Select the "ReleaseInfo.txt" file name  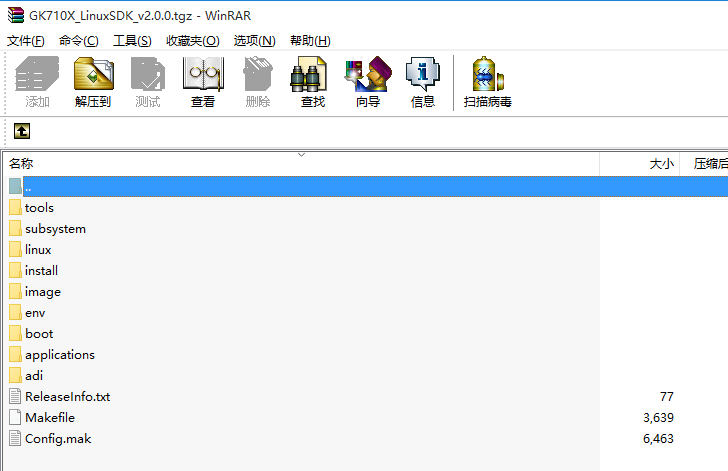pyautogui.click(x=68, y=397)
